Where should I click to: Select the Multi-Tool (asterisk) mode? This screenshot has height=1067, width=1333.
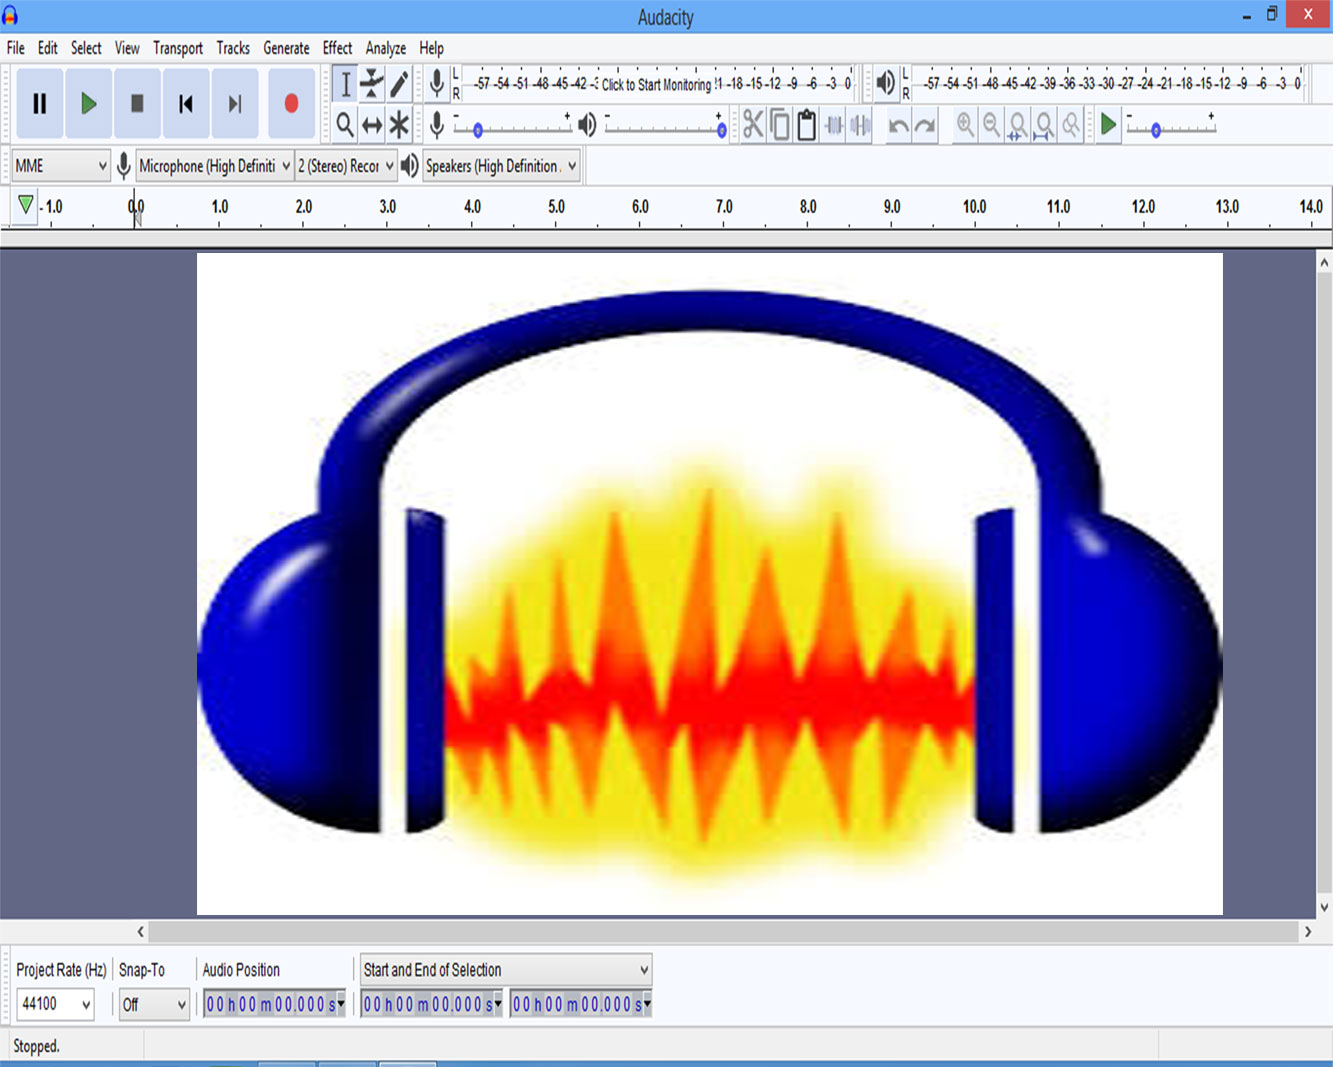399,124
